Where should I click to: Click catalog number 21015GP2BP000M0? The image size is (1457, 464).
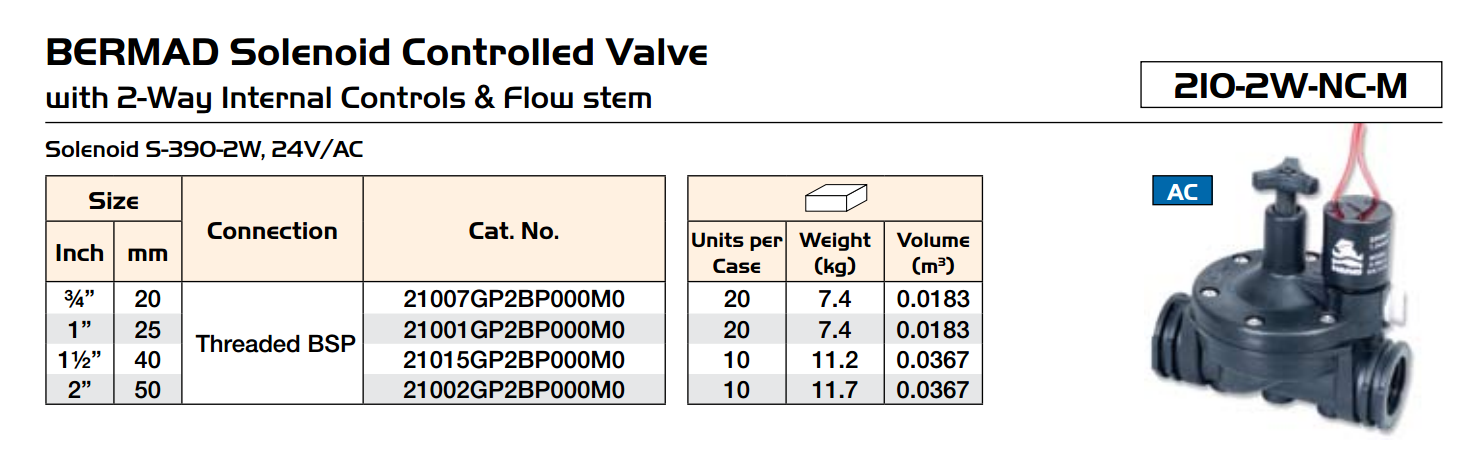point(514,358)
